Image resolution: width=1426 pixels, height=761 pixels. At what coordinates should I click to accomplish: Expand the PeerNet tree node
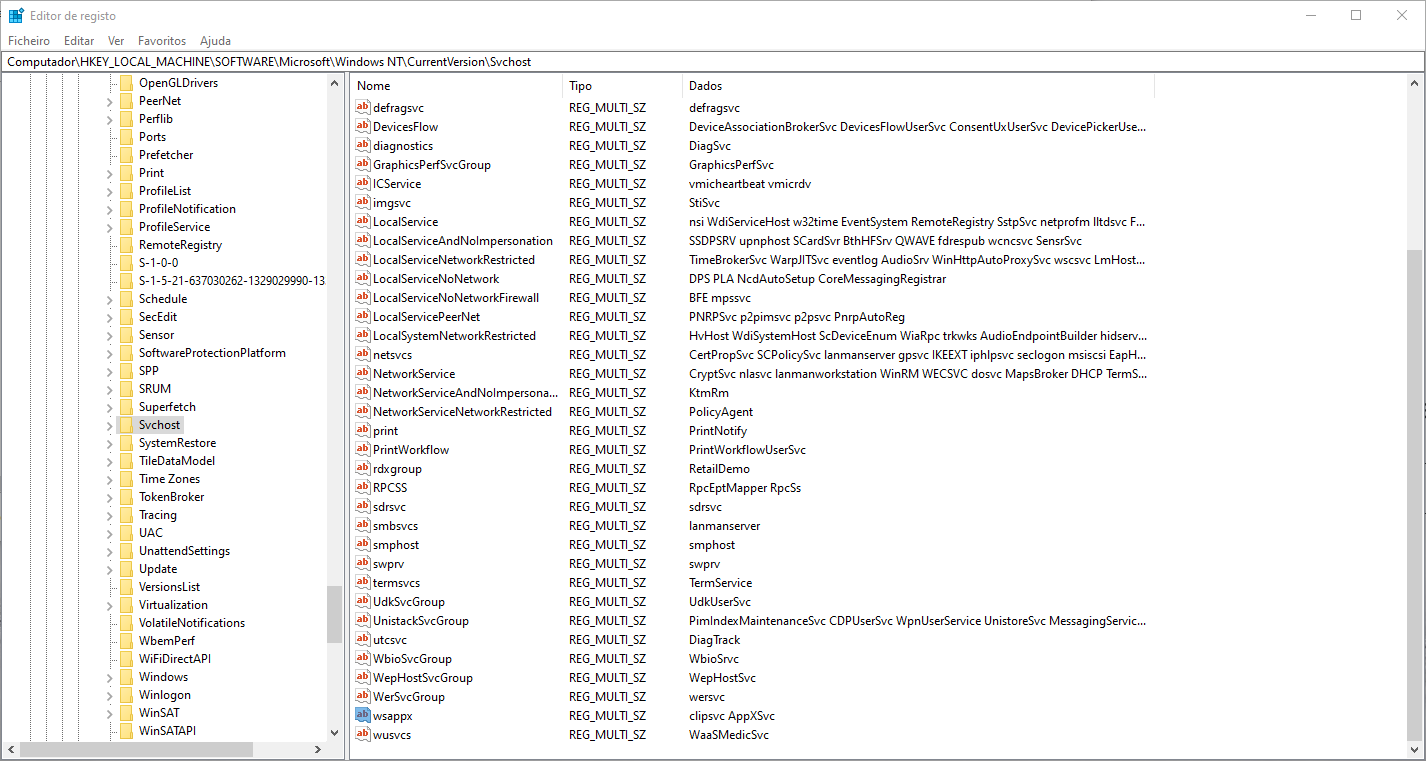click(x=109, y=101)
